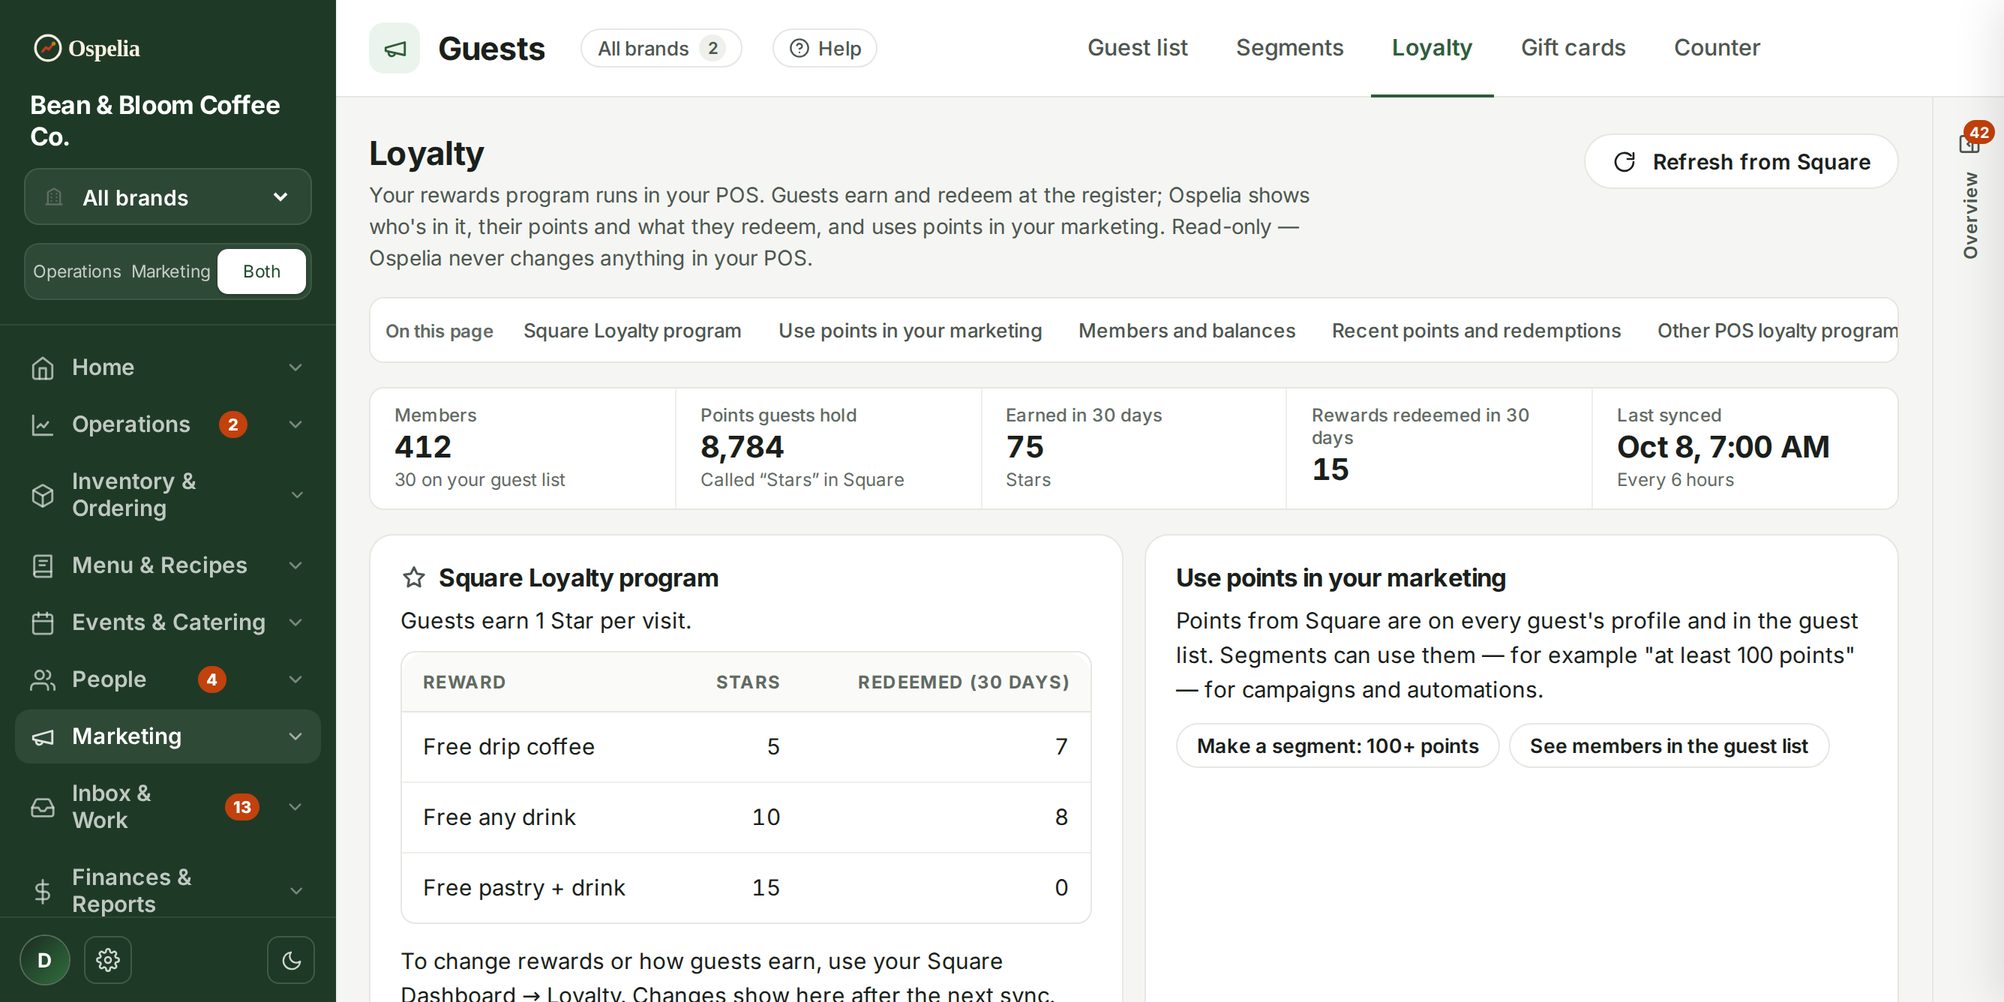Click See members in the guest list
The width and height of the screenshot is (2004, 1002).
1669,746
